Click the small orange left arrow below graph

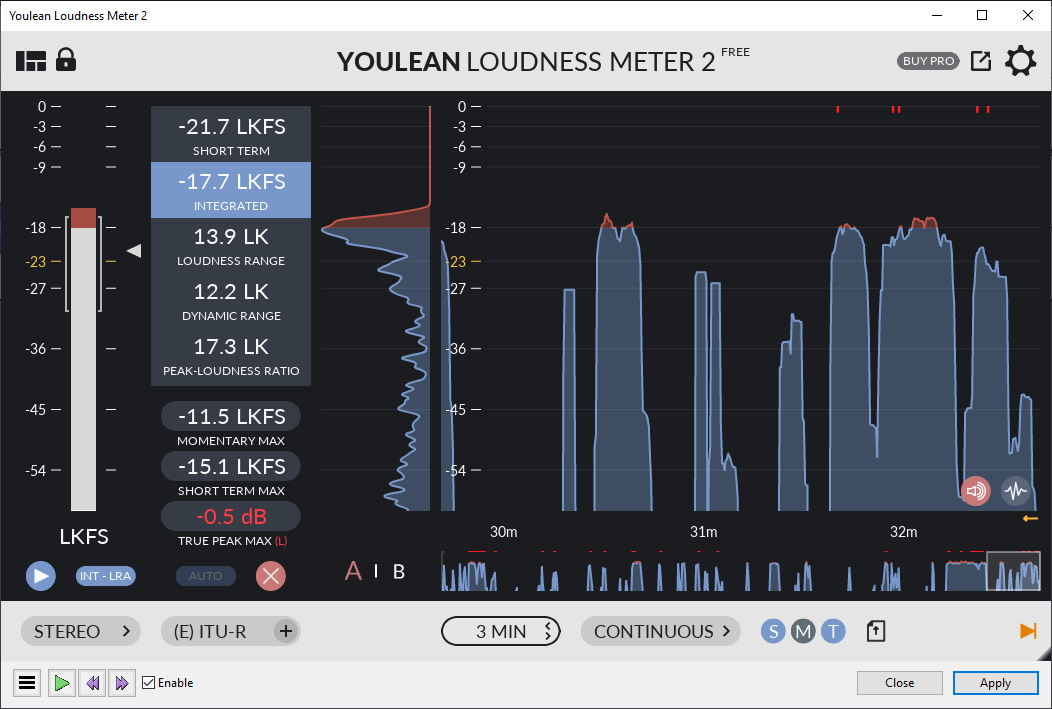pos(1031,519)
